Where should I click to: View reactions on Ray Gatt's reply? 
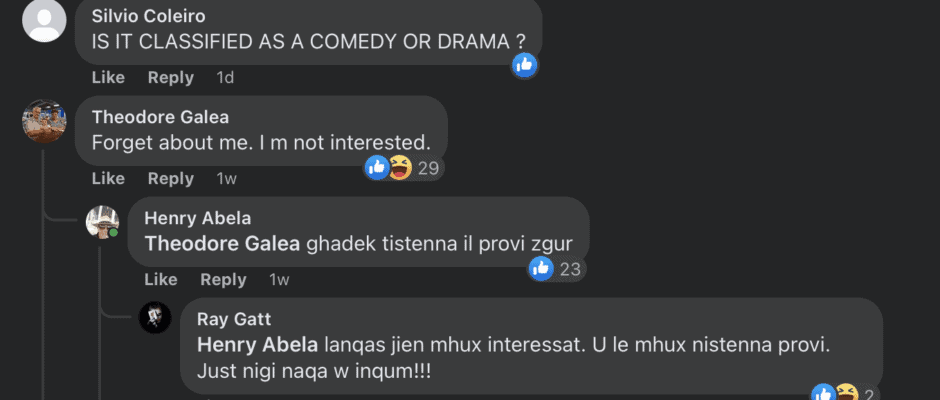click(x=835, y=392)
